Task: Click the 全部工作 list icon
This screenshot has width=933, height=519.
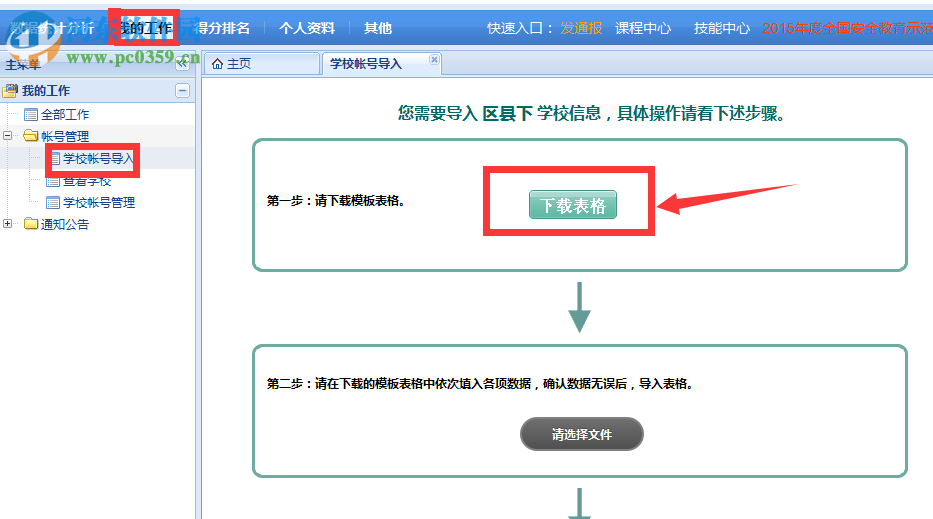Action: 30,114
